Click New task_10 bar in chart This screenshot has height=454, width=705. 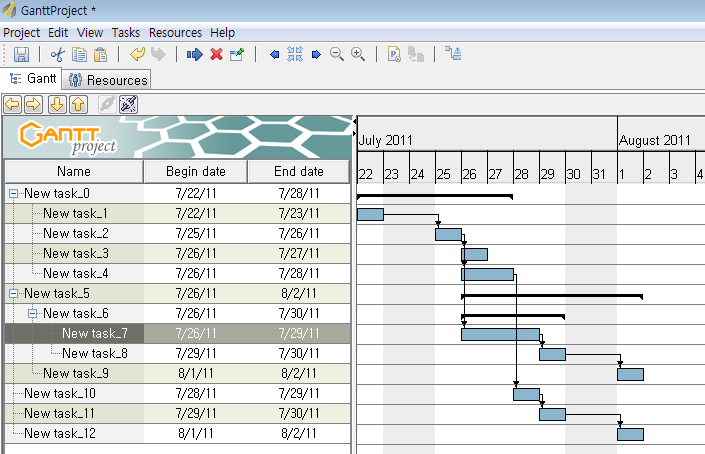[x=527, y=394]
